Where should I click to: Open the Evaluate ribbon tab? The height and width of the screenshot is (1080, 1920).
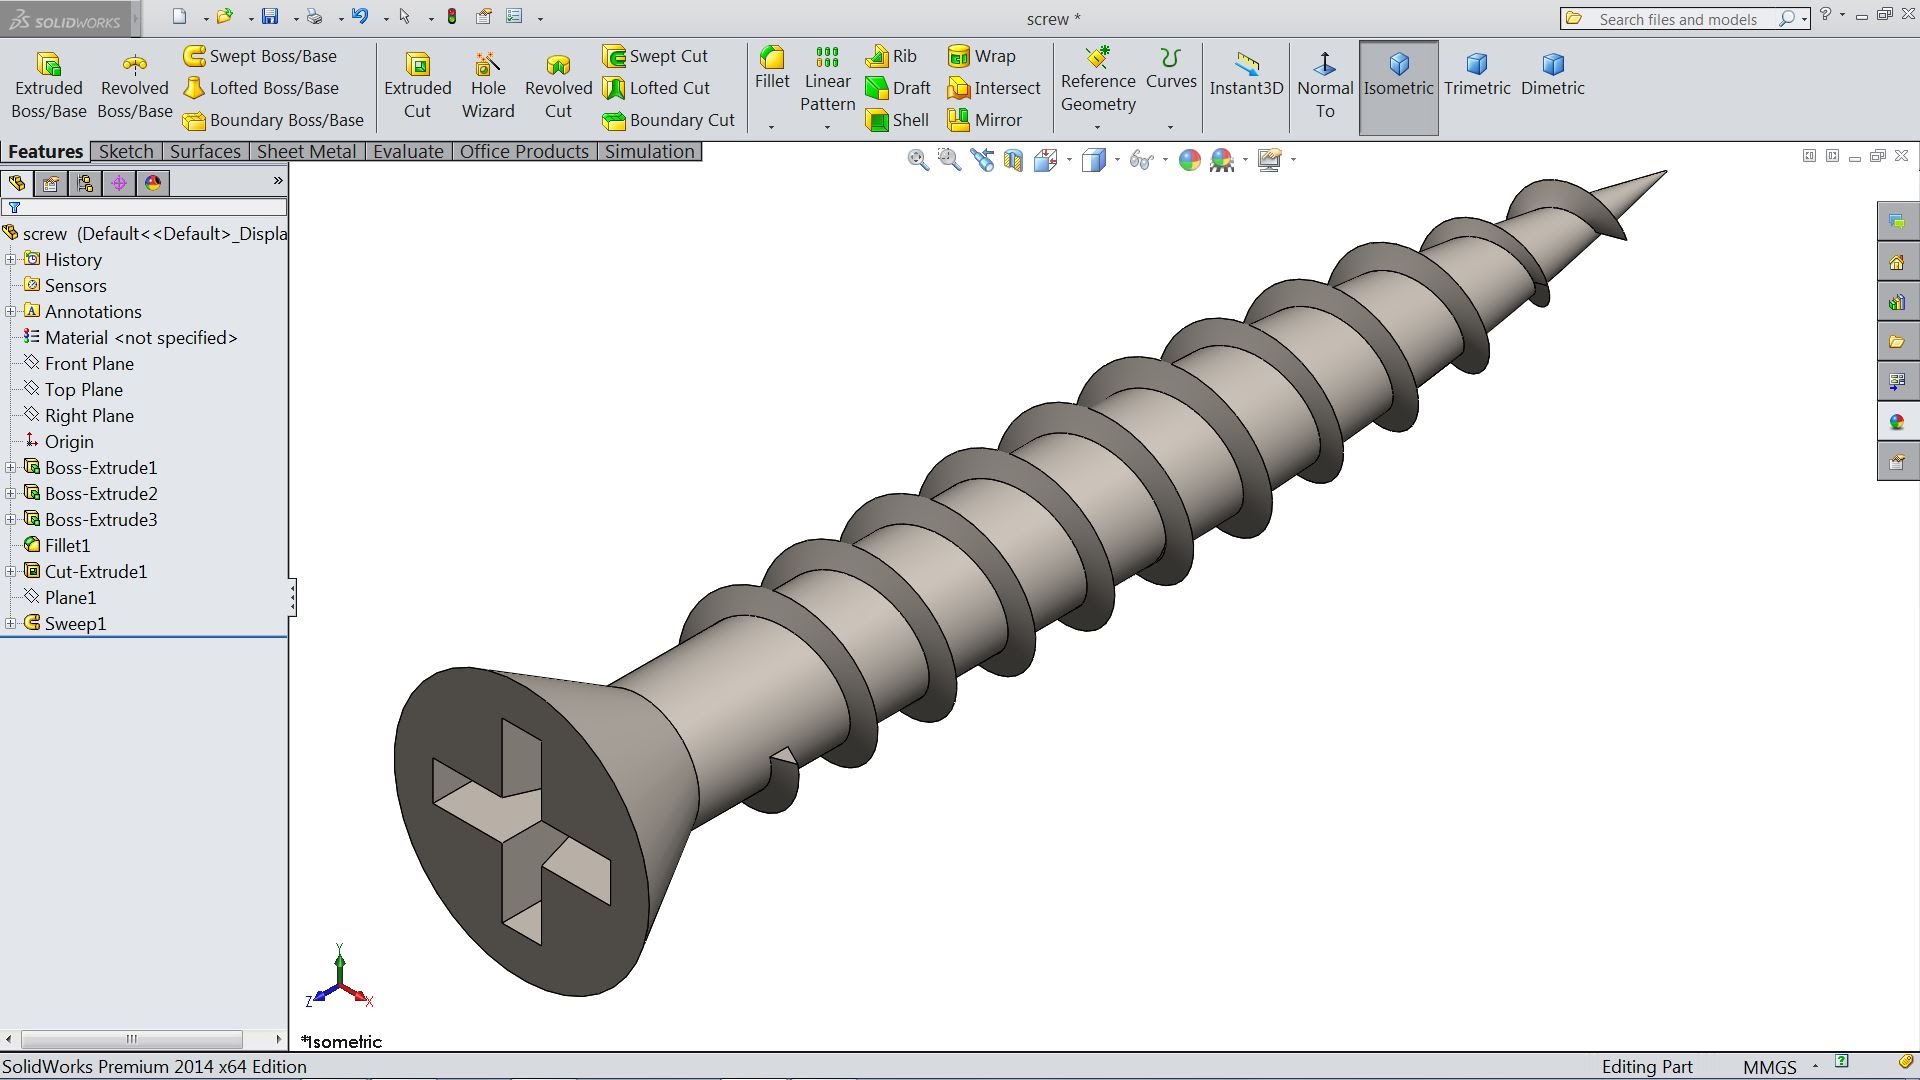(408, 151)
